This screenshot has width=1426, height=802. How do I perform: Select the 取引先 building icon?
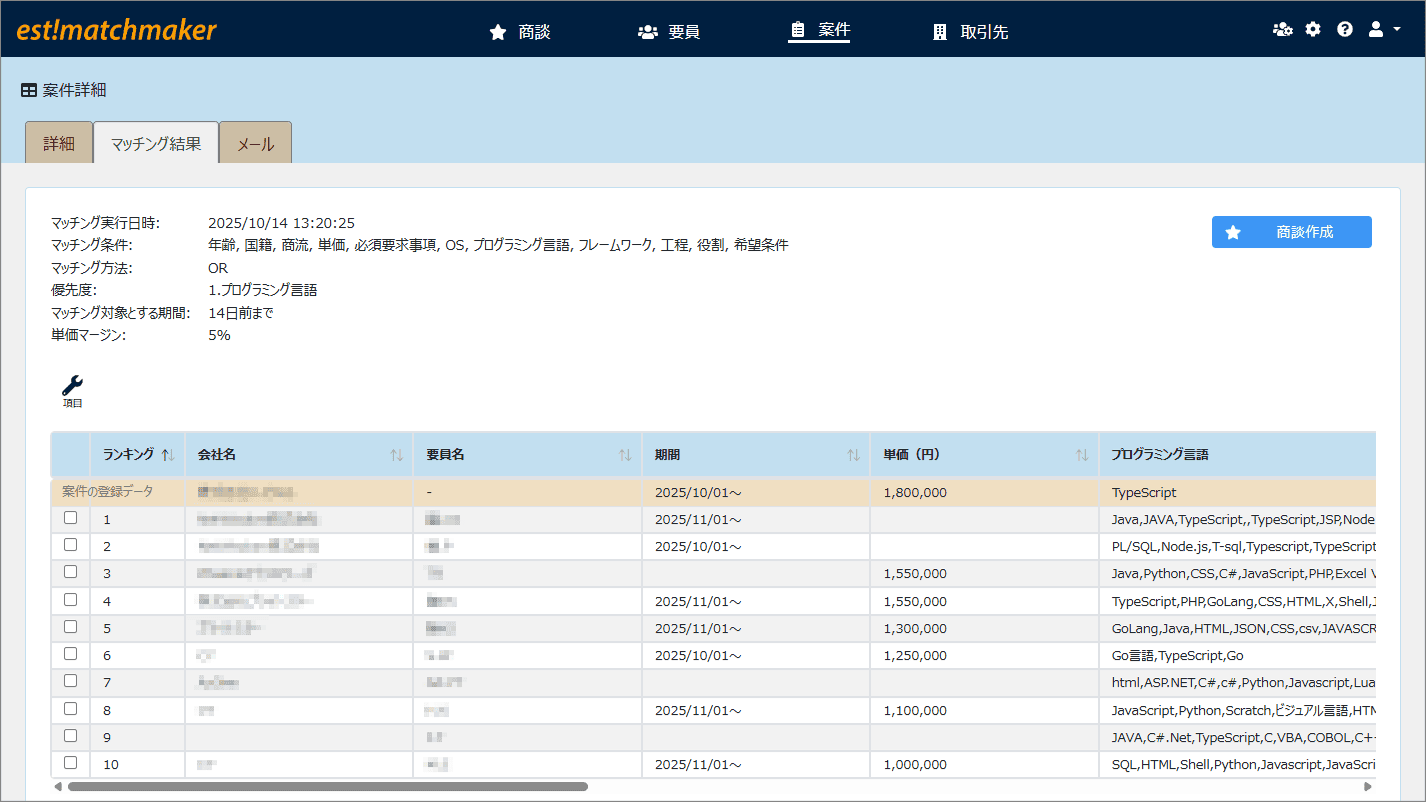[x=939, y=31]
